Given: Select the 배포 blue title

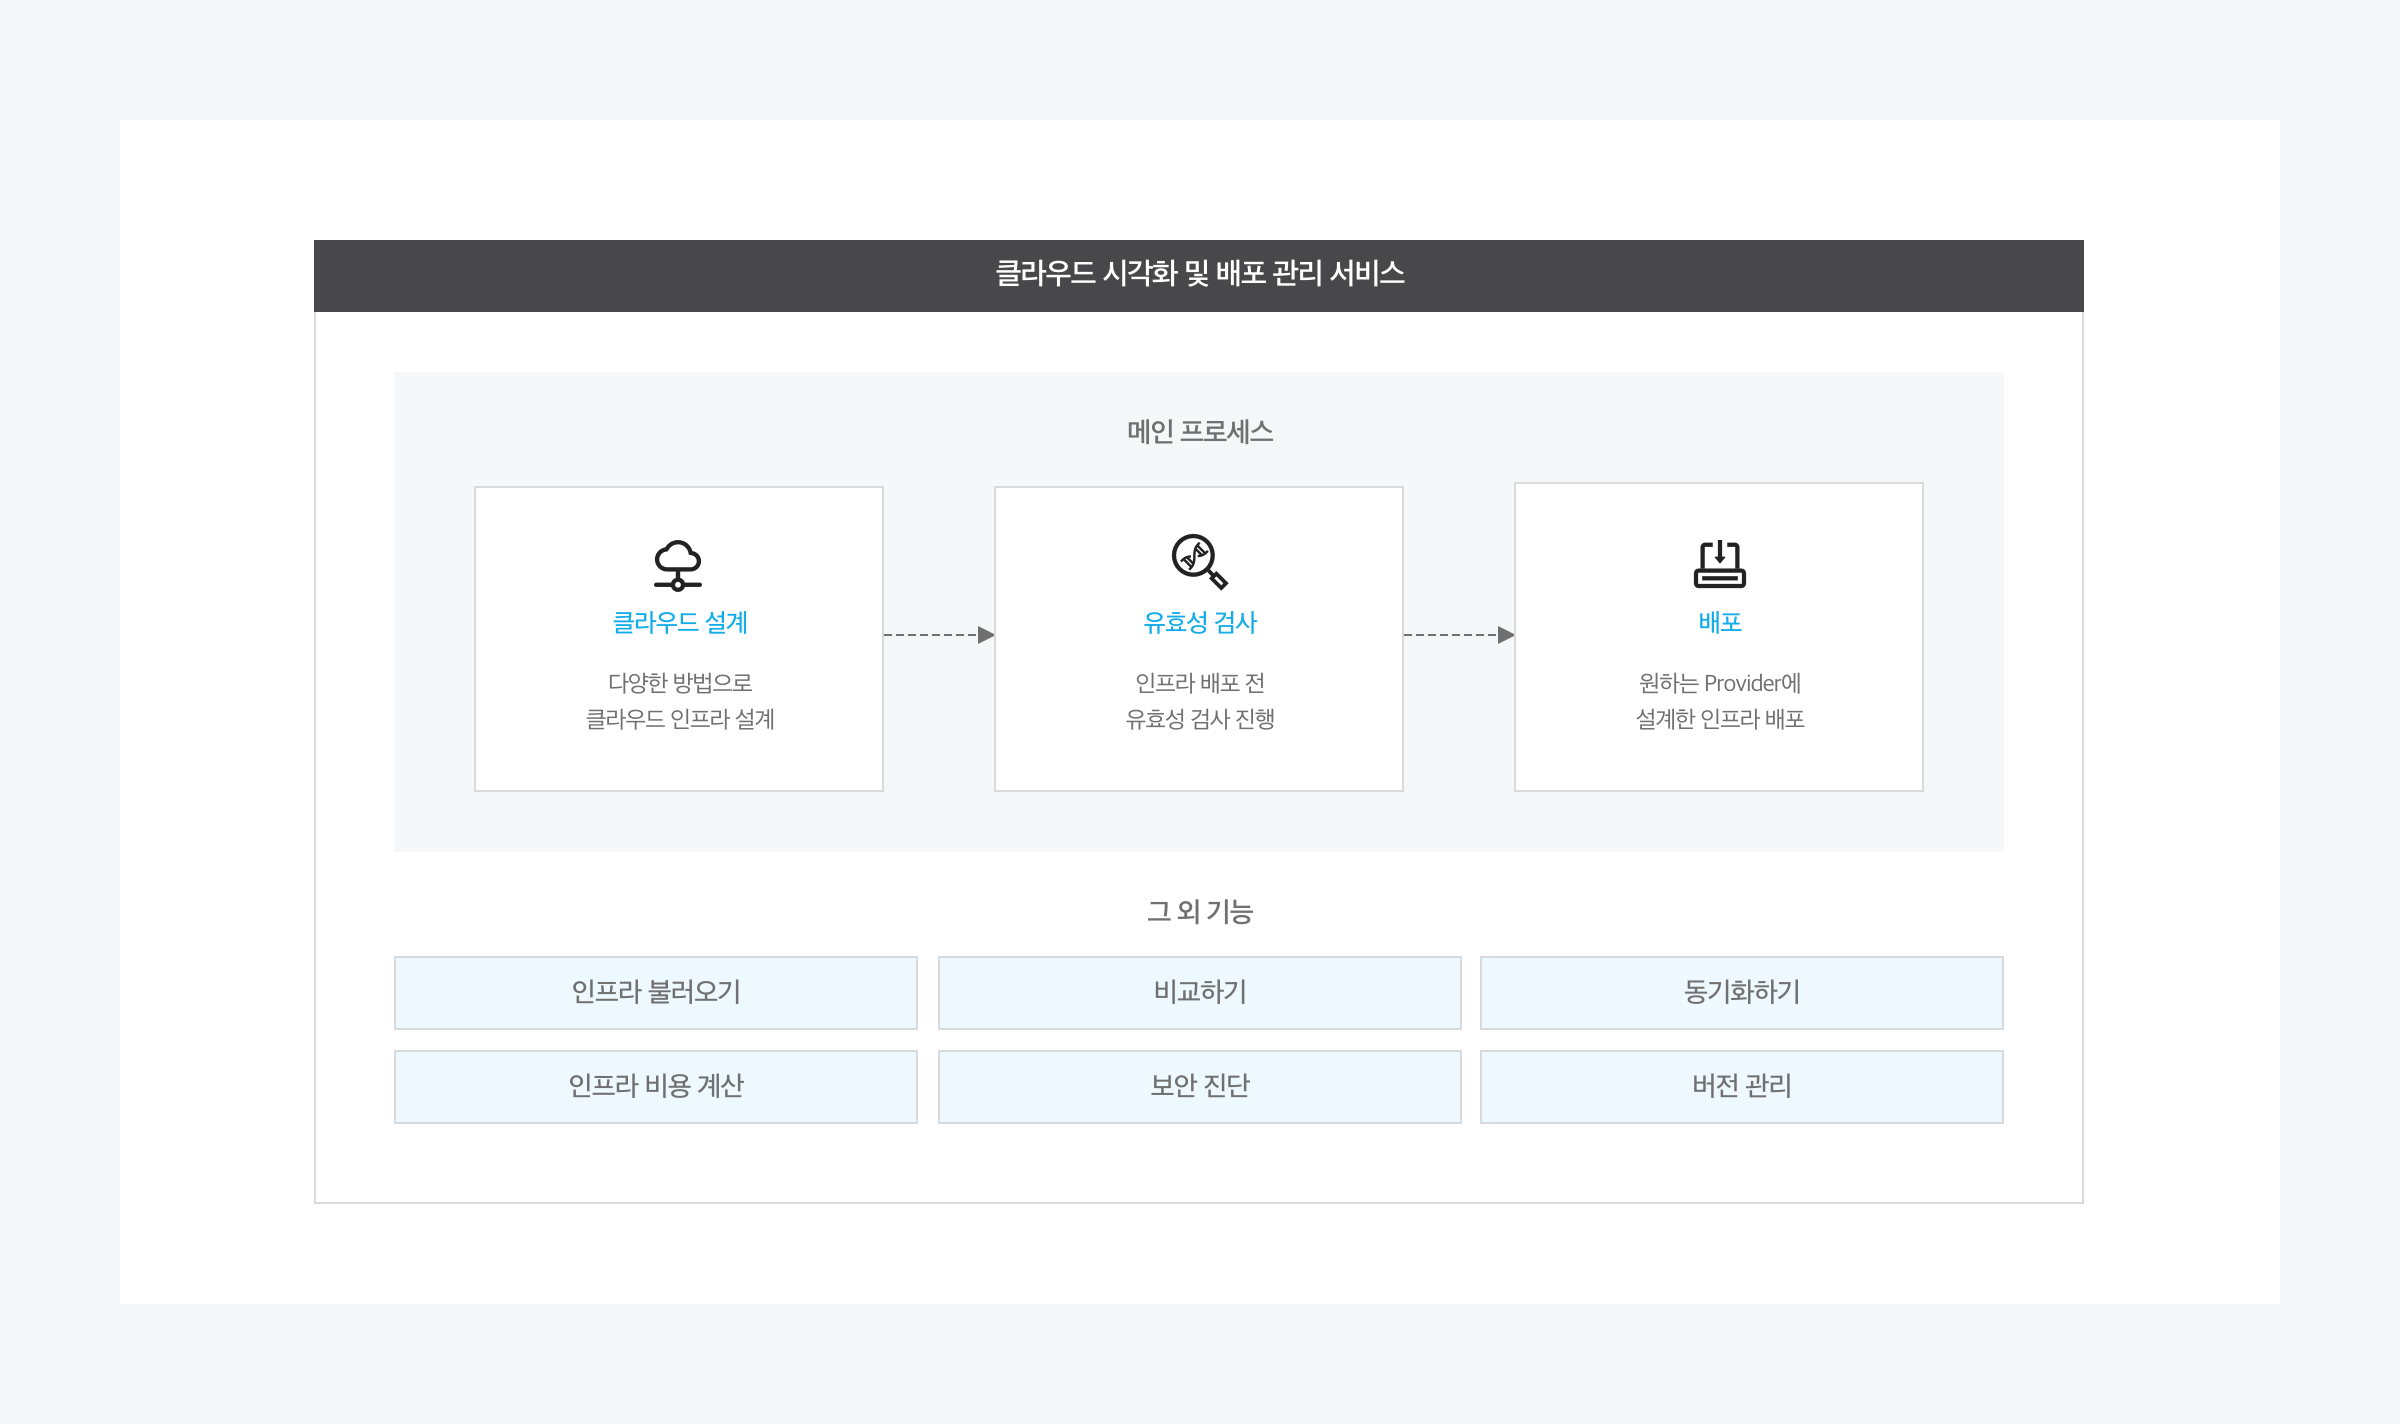Looking at the screenshot, I should tap(1719, 622).
